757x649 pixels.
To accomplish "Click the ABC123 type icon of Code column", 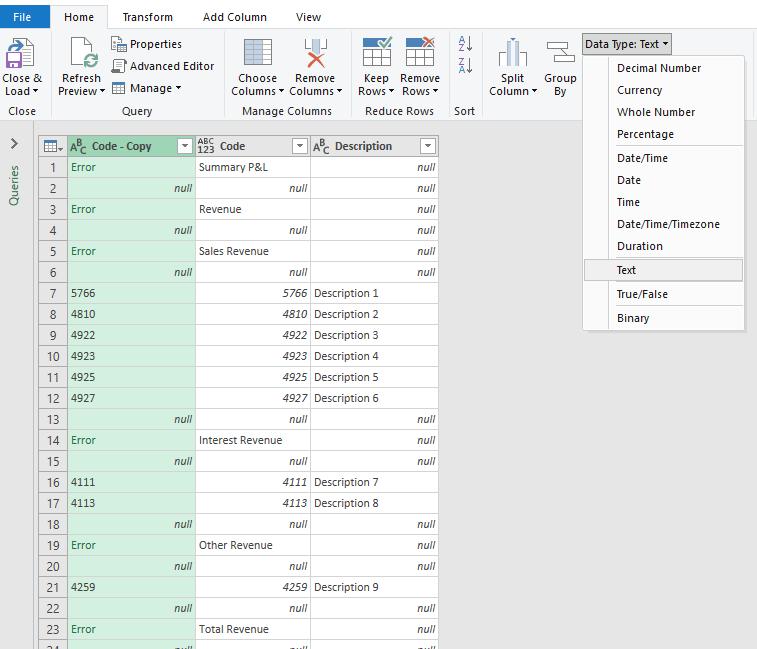I will (x=206, y=146).
